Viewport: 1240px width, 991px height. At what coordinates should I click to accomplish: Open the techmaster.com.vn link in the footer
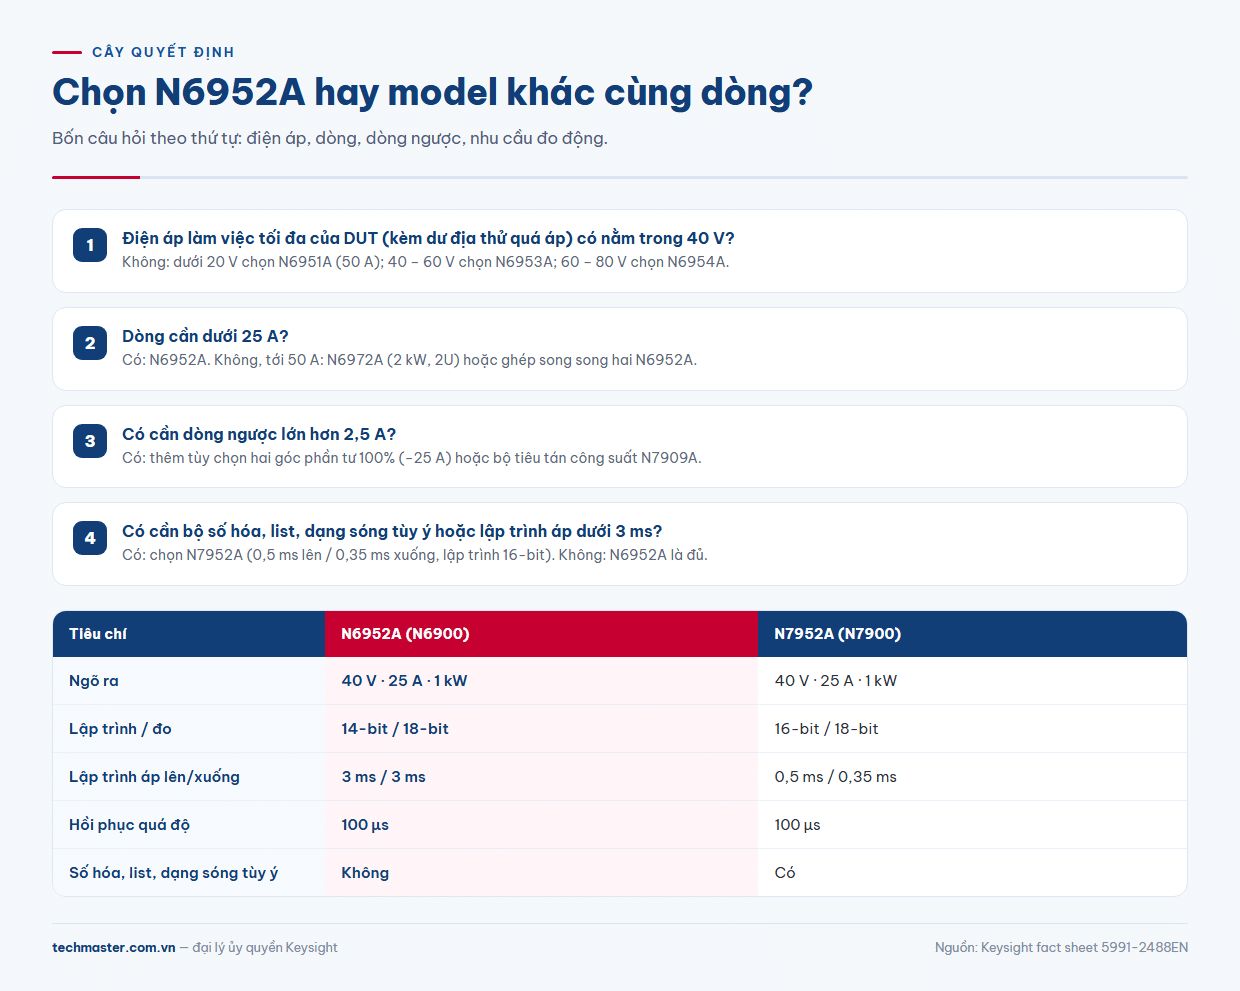pyautogui.click(x=114, y=947)
